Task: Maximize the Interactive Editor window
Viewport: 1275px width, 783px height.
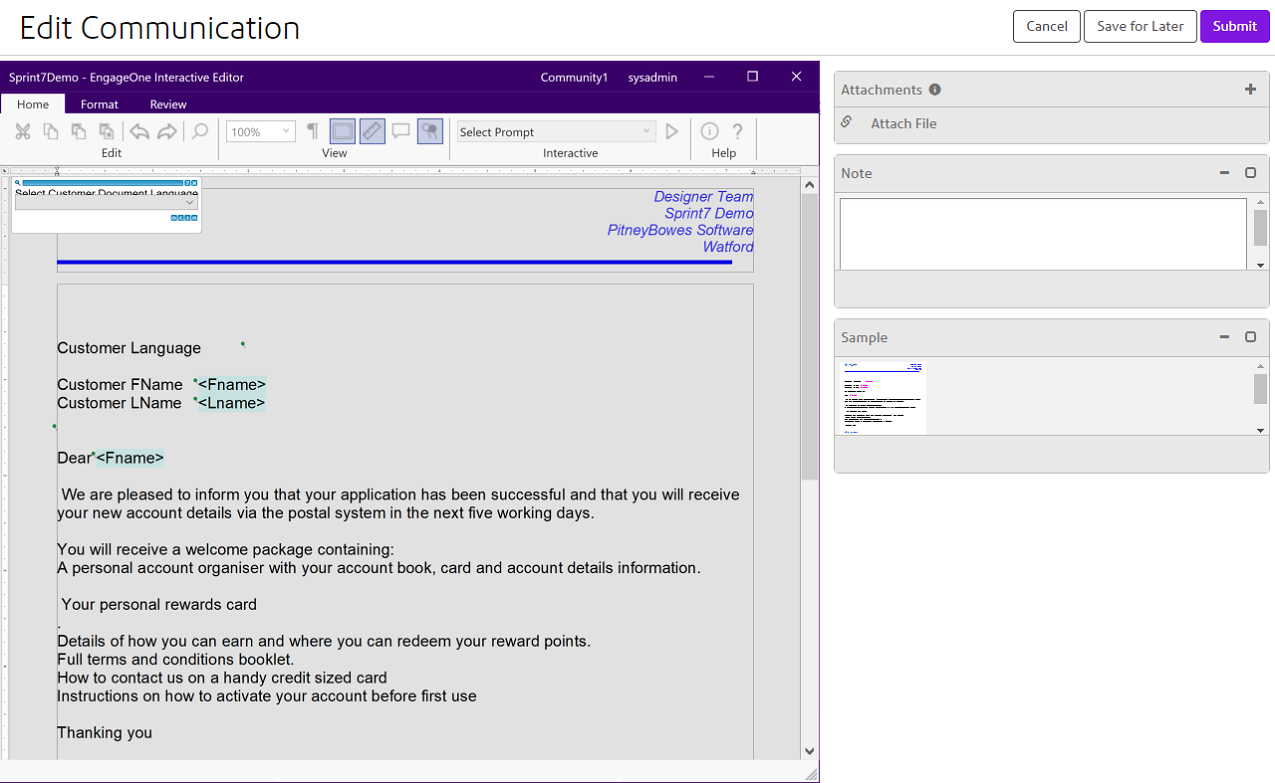Action: (753, 77)
